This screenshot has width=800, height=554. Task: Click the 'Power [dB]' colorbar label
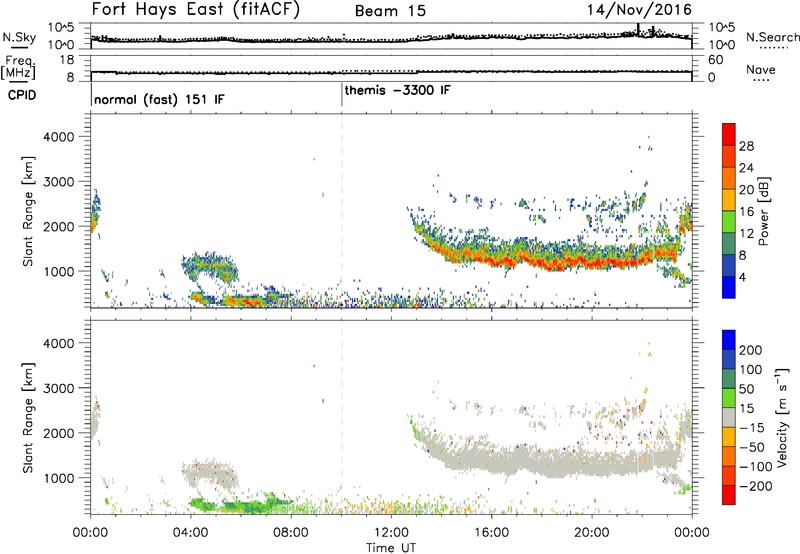(x=764, y=211)
